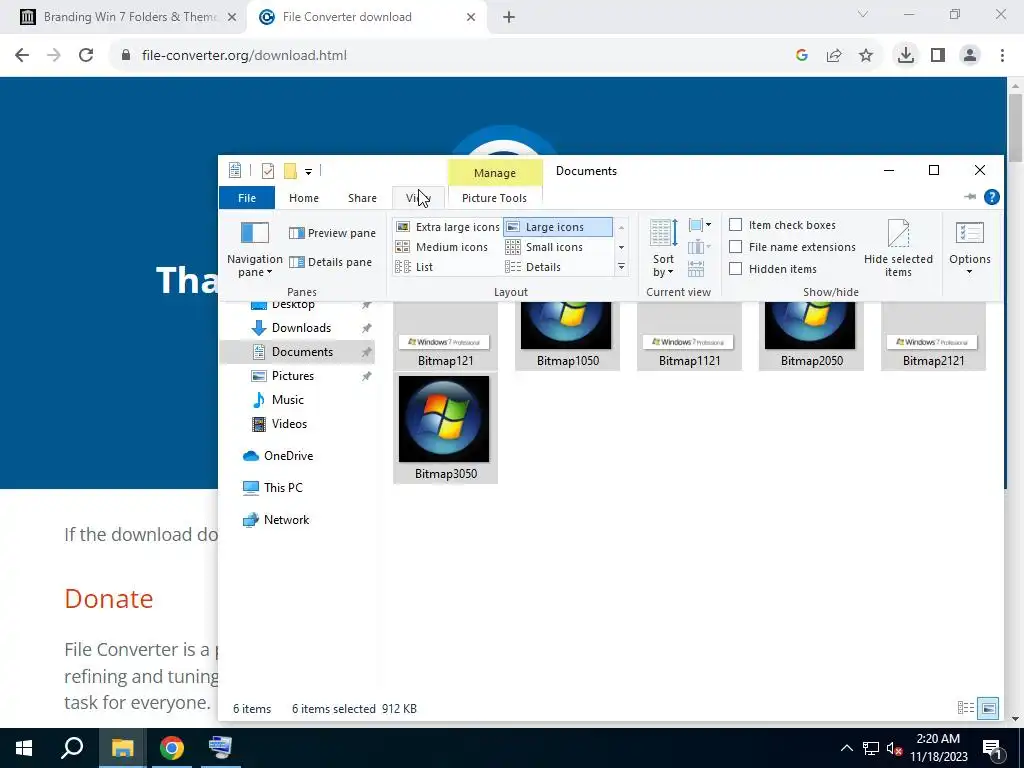Switch to large thumbnails status bar icon
1024x768 pixels.
989,708
